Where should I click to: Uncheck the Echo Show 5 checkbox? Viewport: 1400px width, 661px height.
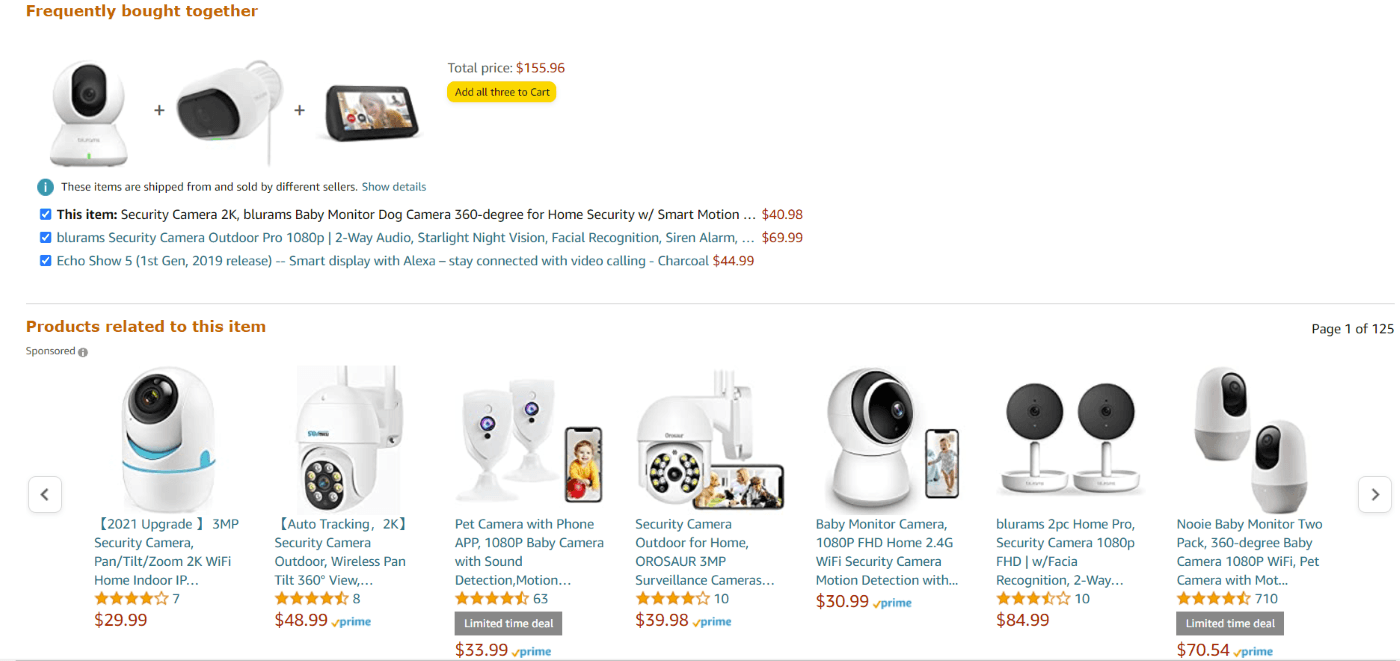tap(46, 261)
